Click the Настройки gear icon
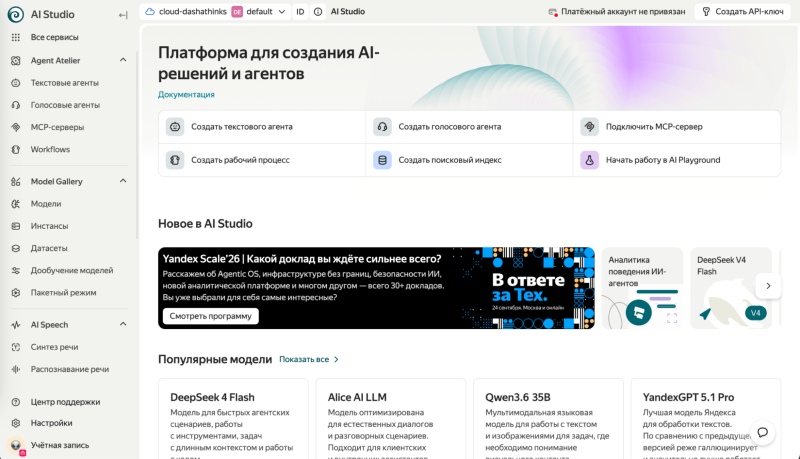 [16, 423]
